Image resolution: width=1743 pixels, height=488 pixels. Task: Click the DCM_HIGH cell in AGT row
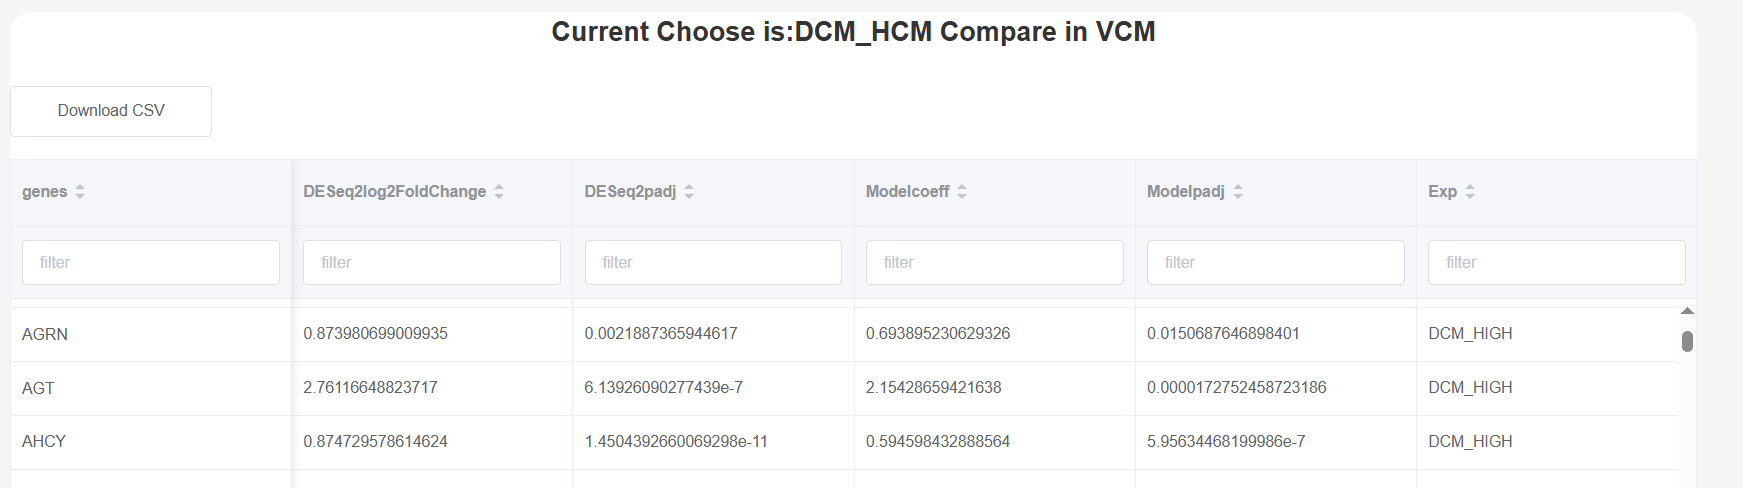tap(1470, 388)
